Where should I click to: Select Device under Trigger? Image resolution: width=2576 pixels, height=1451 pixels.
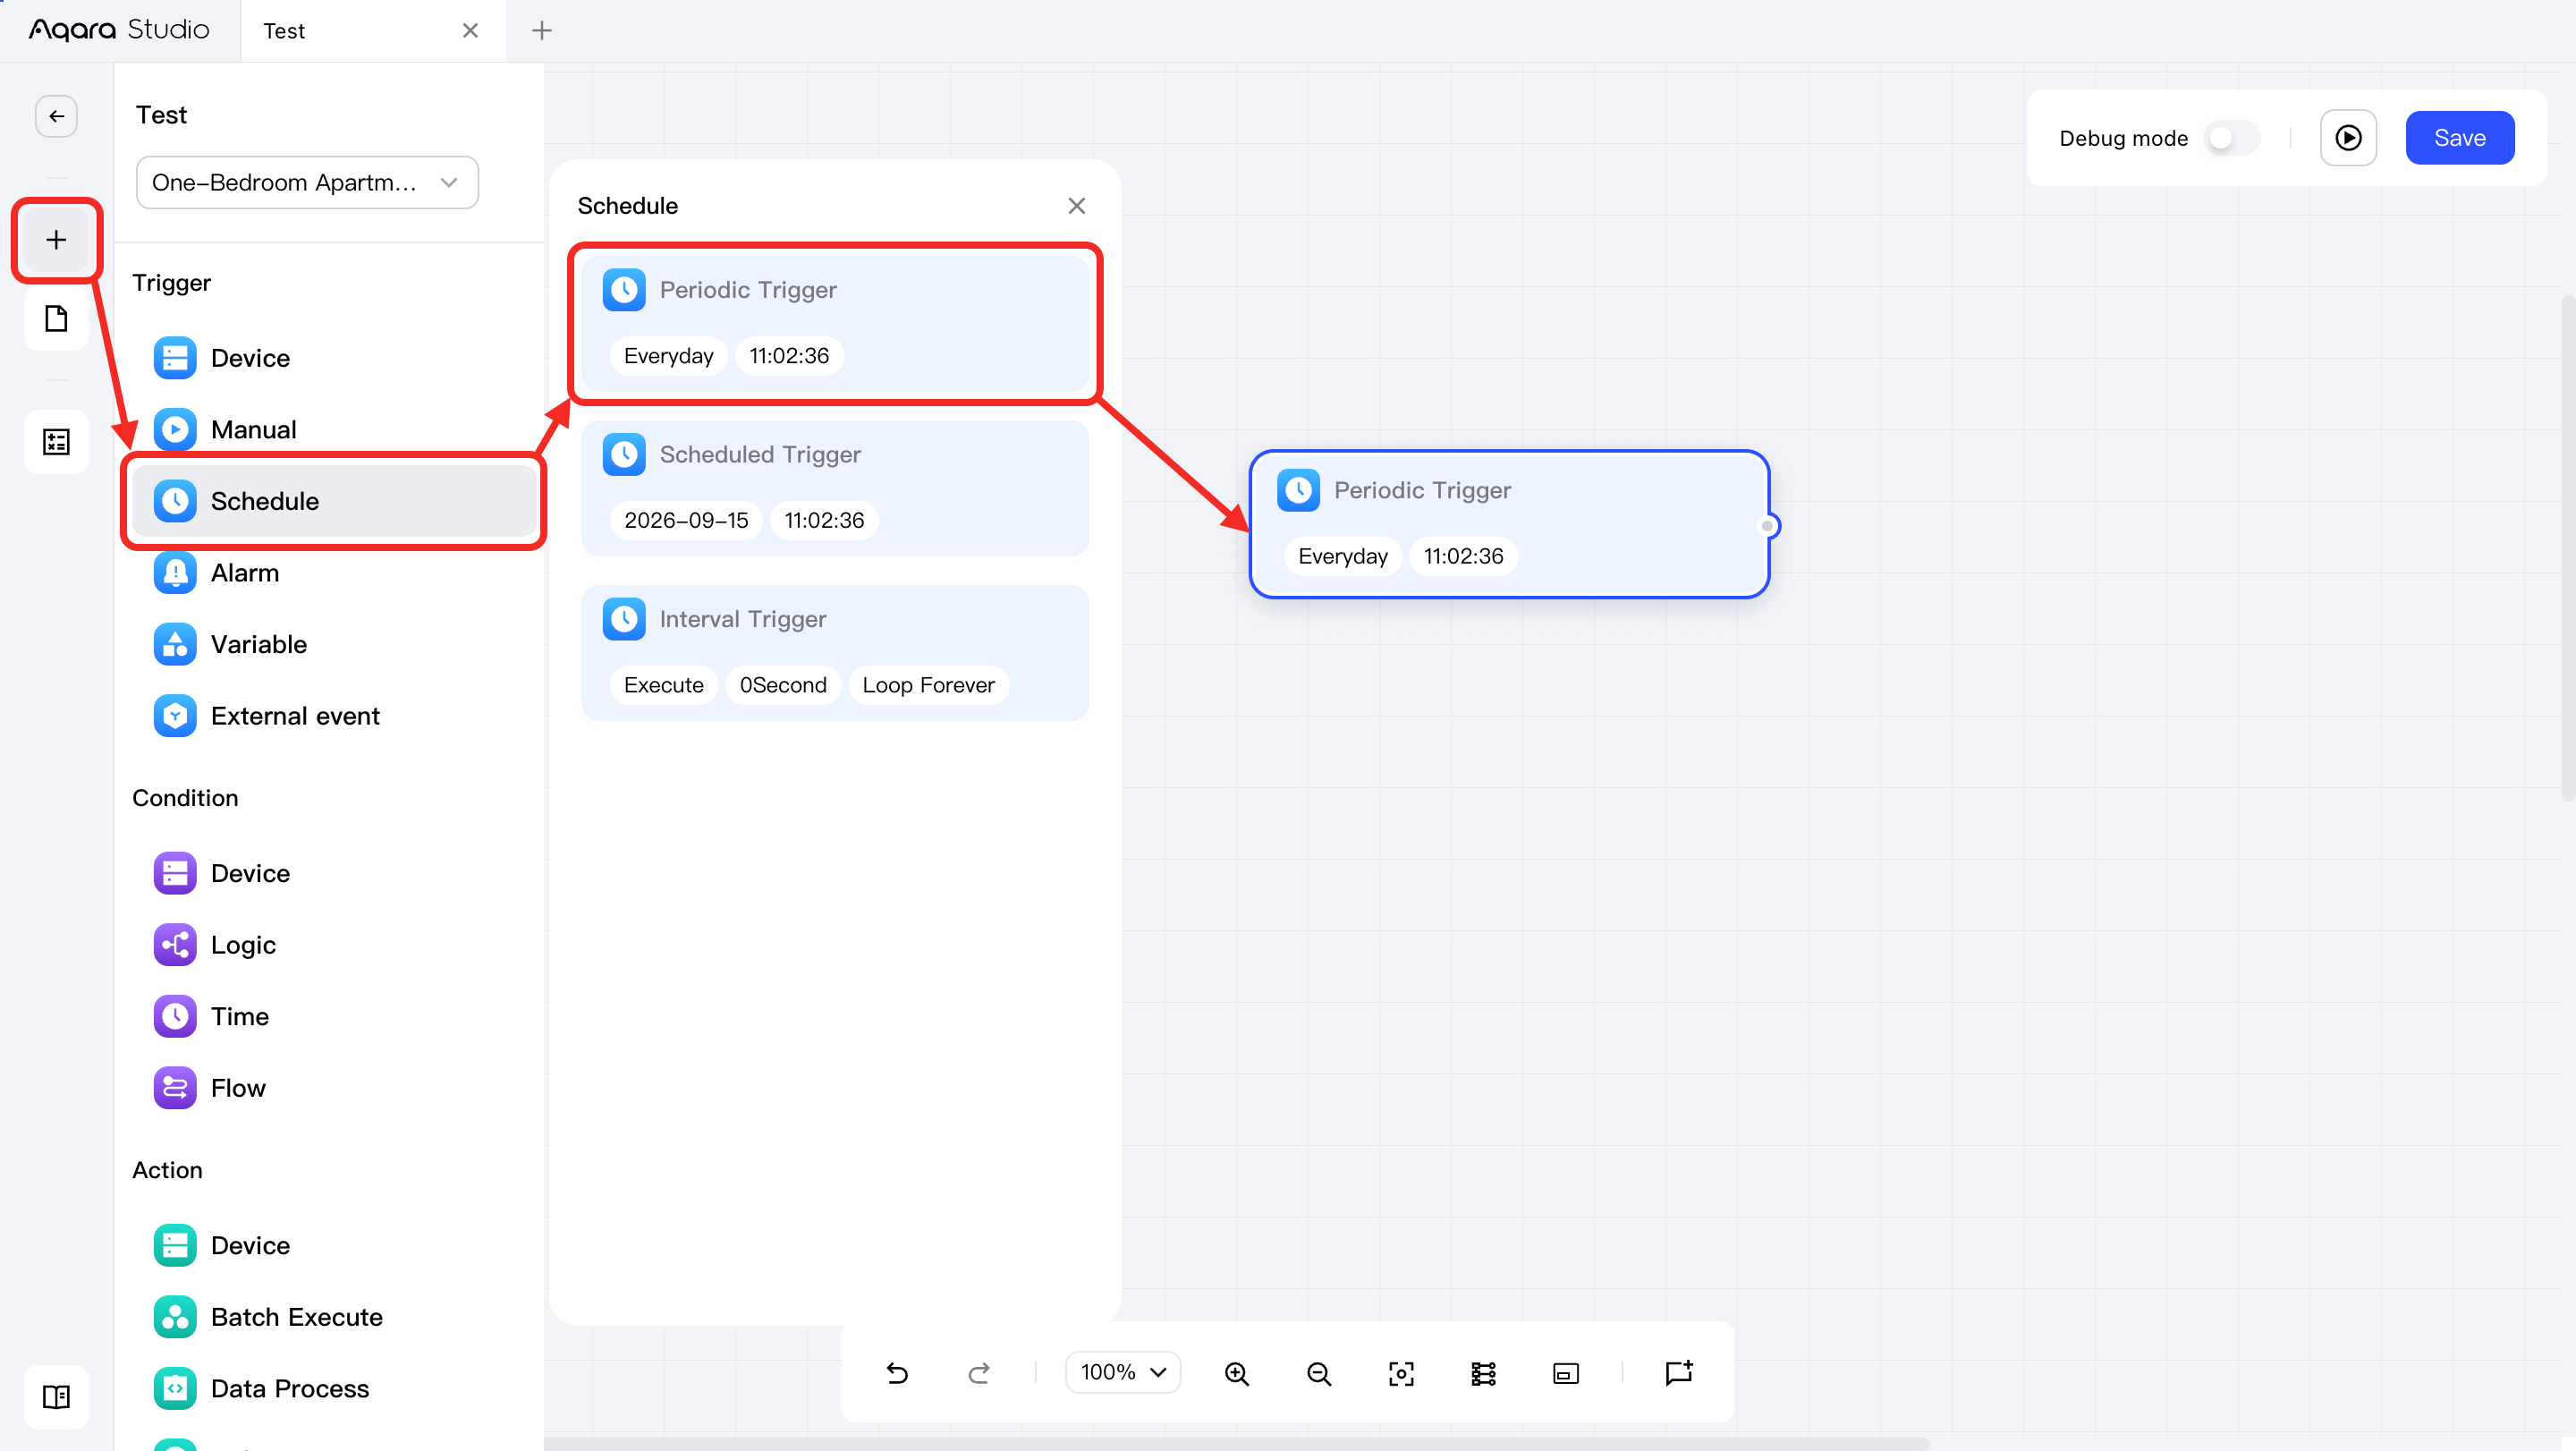334,358
